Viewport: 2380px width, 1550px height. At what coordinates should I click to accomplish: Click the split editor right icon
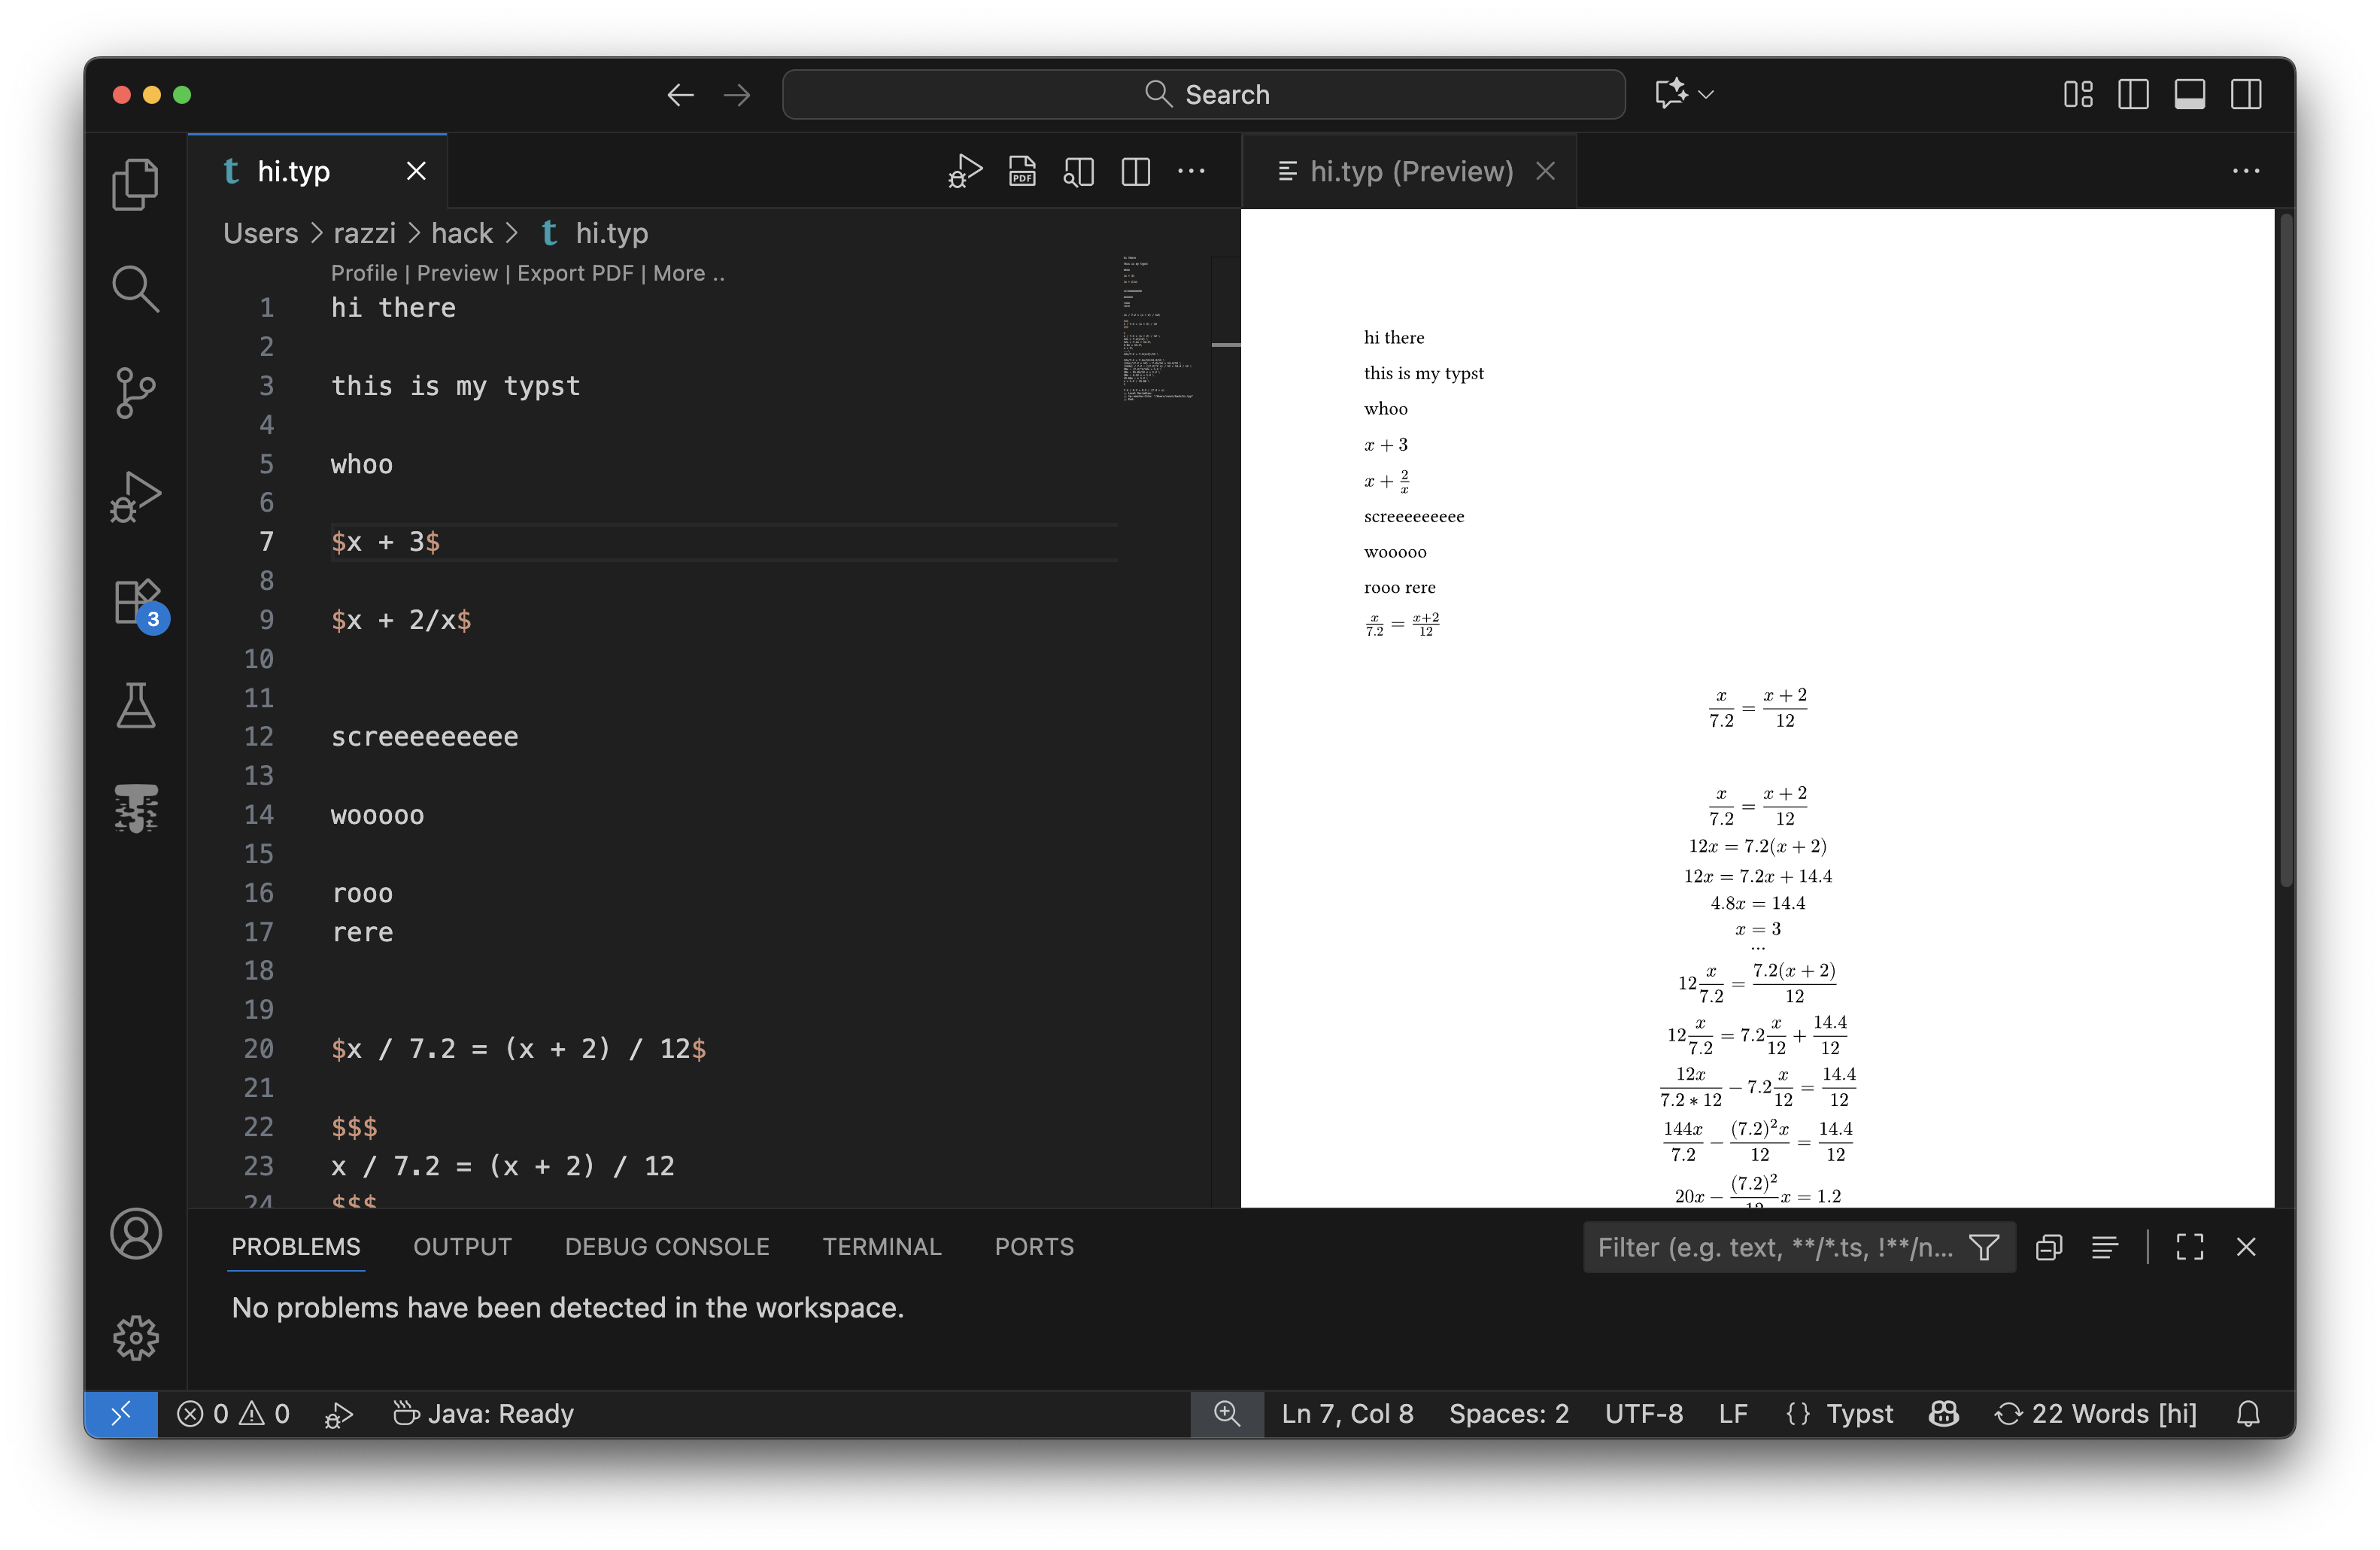coord(1135,172)
